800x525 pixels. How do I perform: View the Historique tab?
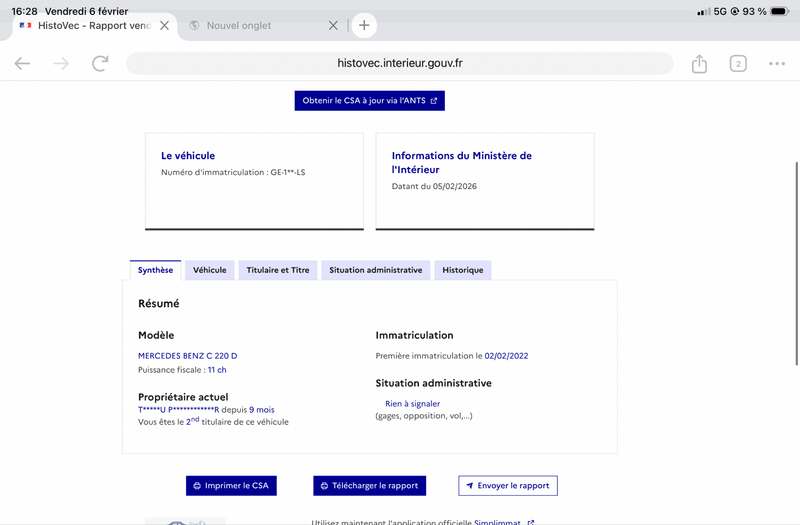[462, 270]
